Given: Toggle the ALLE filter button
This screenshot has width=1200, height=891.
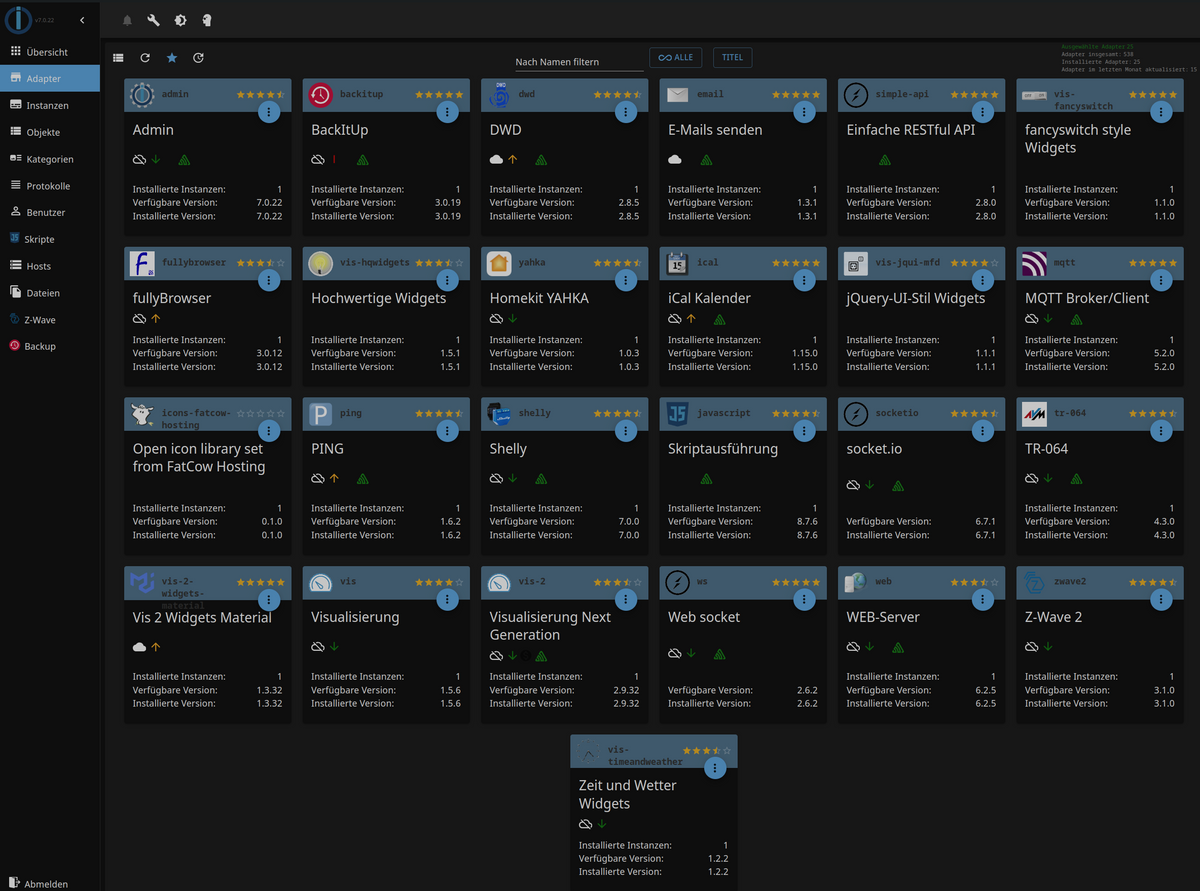Looking at the screenshot, I should coord(676,58).
